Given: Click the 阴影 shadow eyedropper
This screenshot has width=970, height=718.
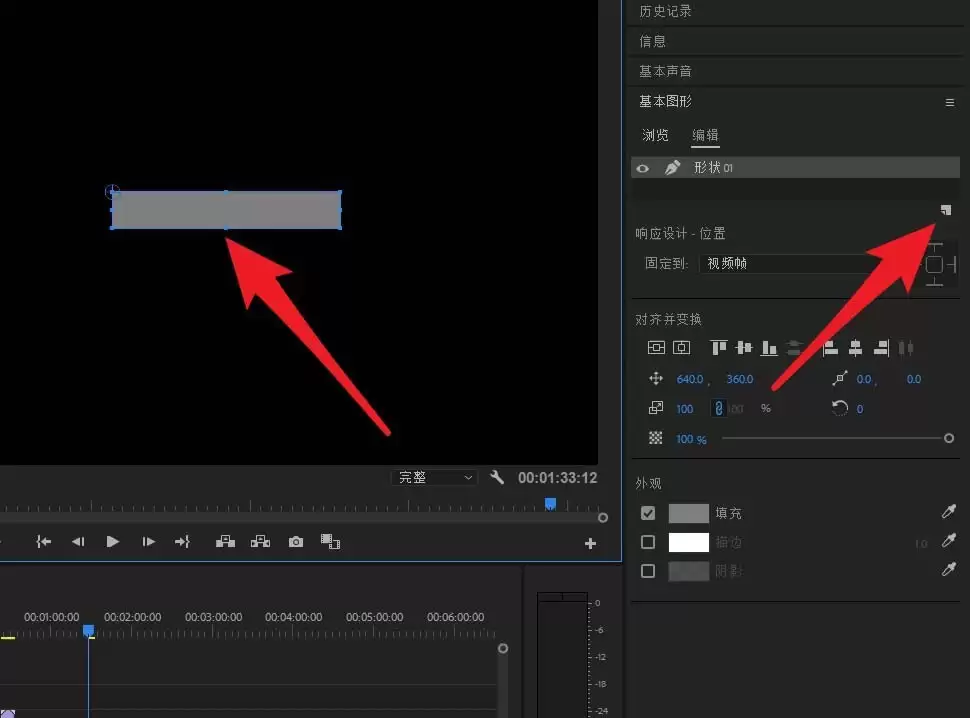Looking at the screenshot, I should click(x=949, y=569).
